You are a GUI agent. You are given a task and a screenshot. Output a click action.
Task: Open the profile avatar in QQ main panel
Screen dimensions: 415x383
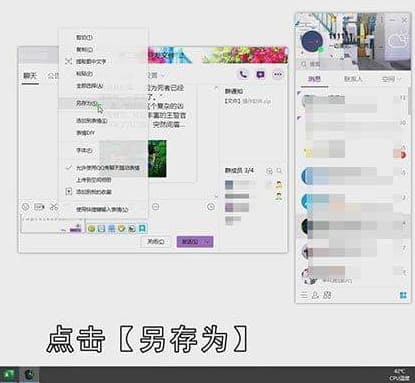(x=312, y=42)
